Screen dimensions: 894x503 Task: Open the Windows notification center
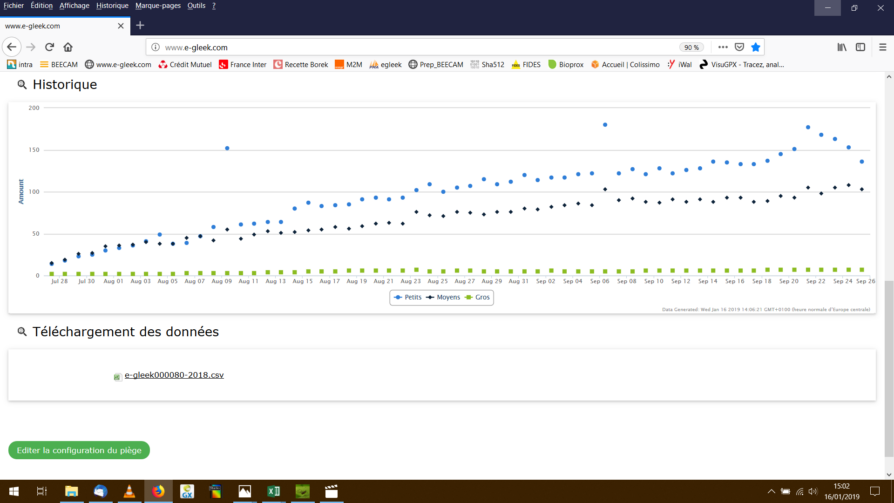(875, 491)
